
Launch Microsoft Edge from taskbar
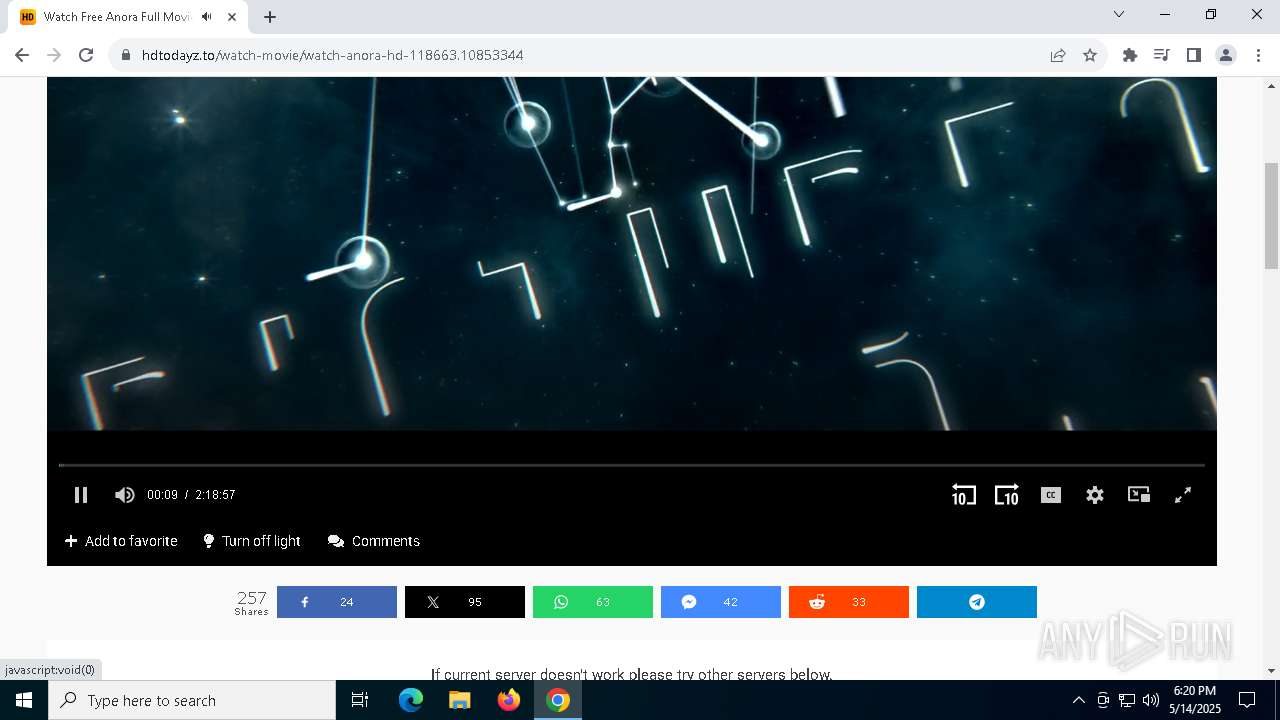coord(411,700)
